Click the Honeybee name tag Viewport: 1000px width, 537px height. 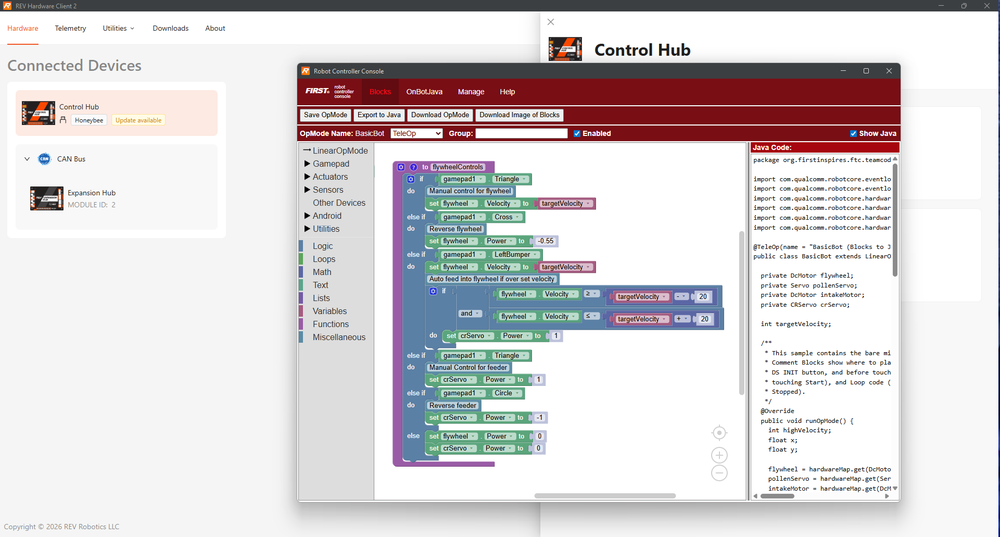[x=89, y=120]
